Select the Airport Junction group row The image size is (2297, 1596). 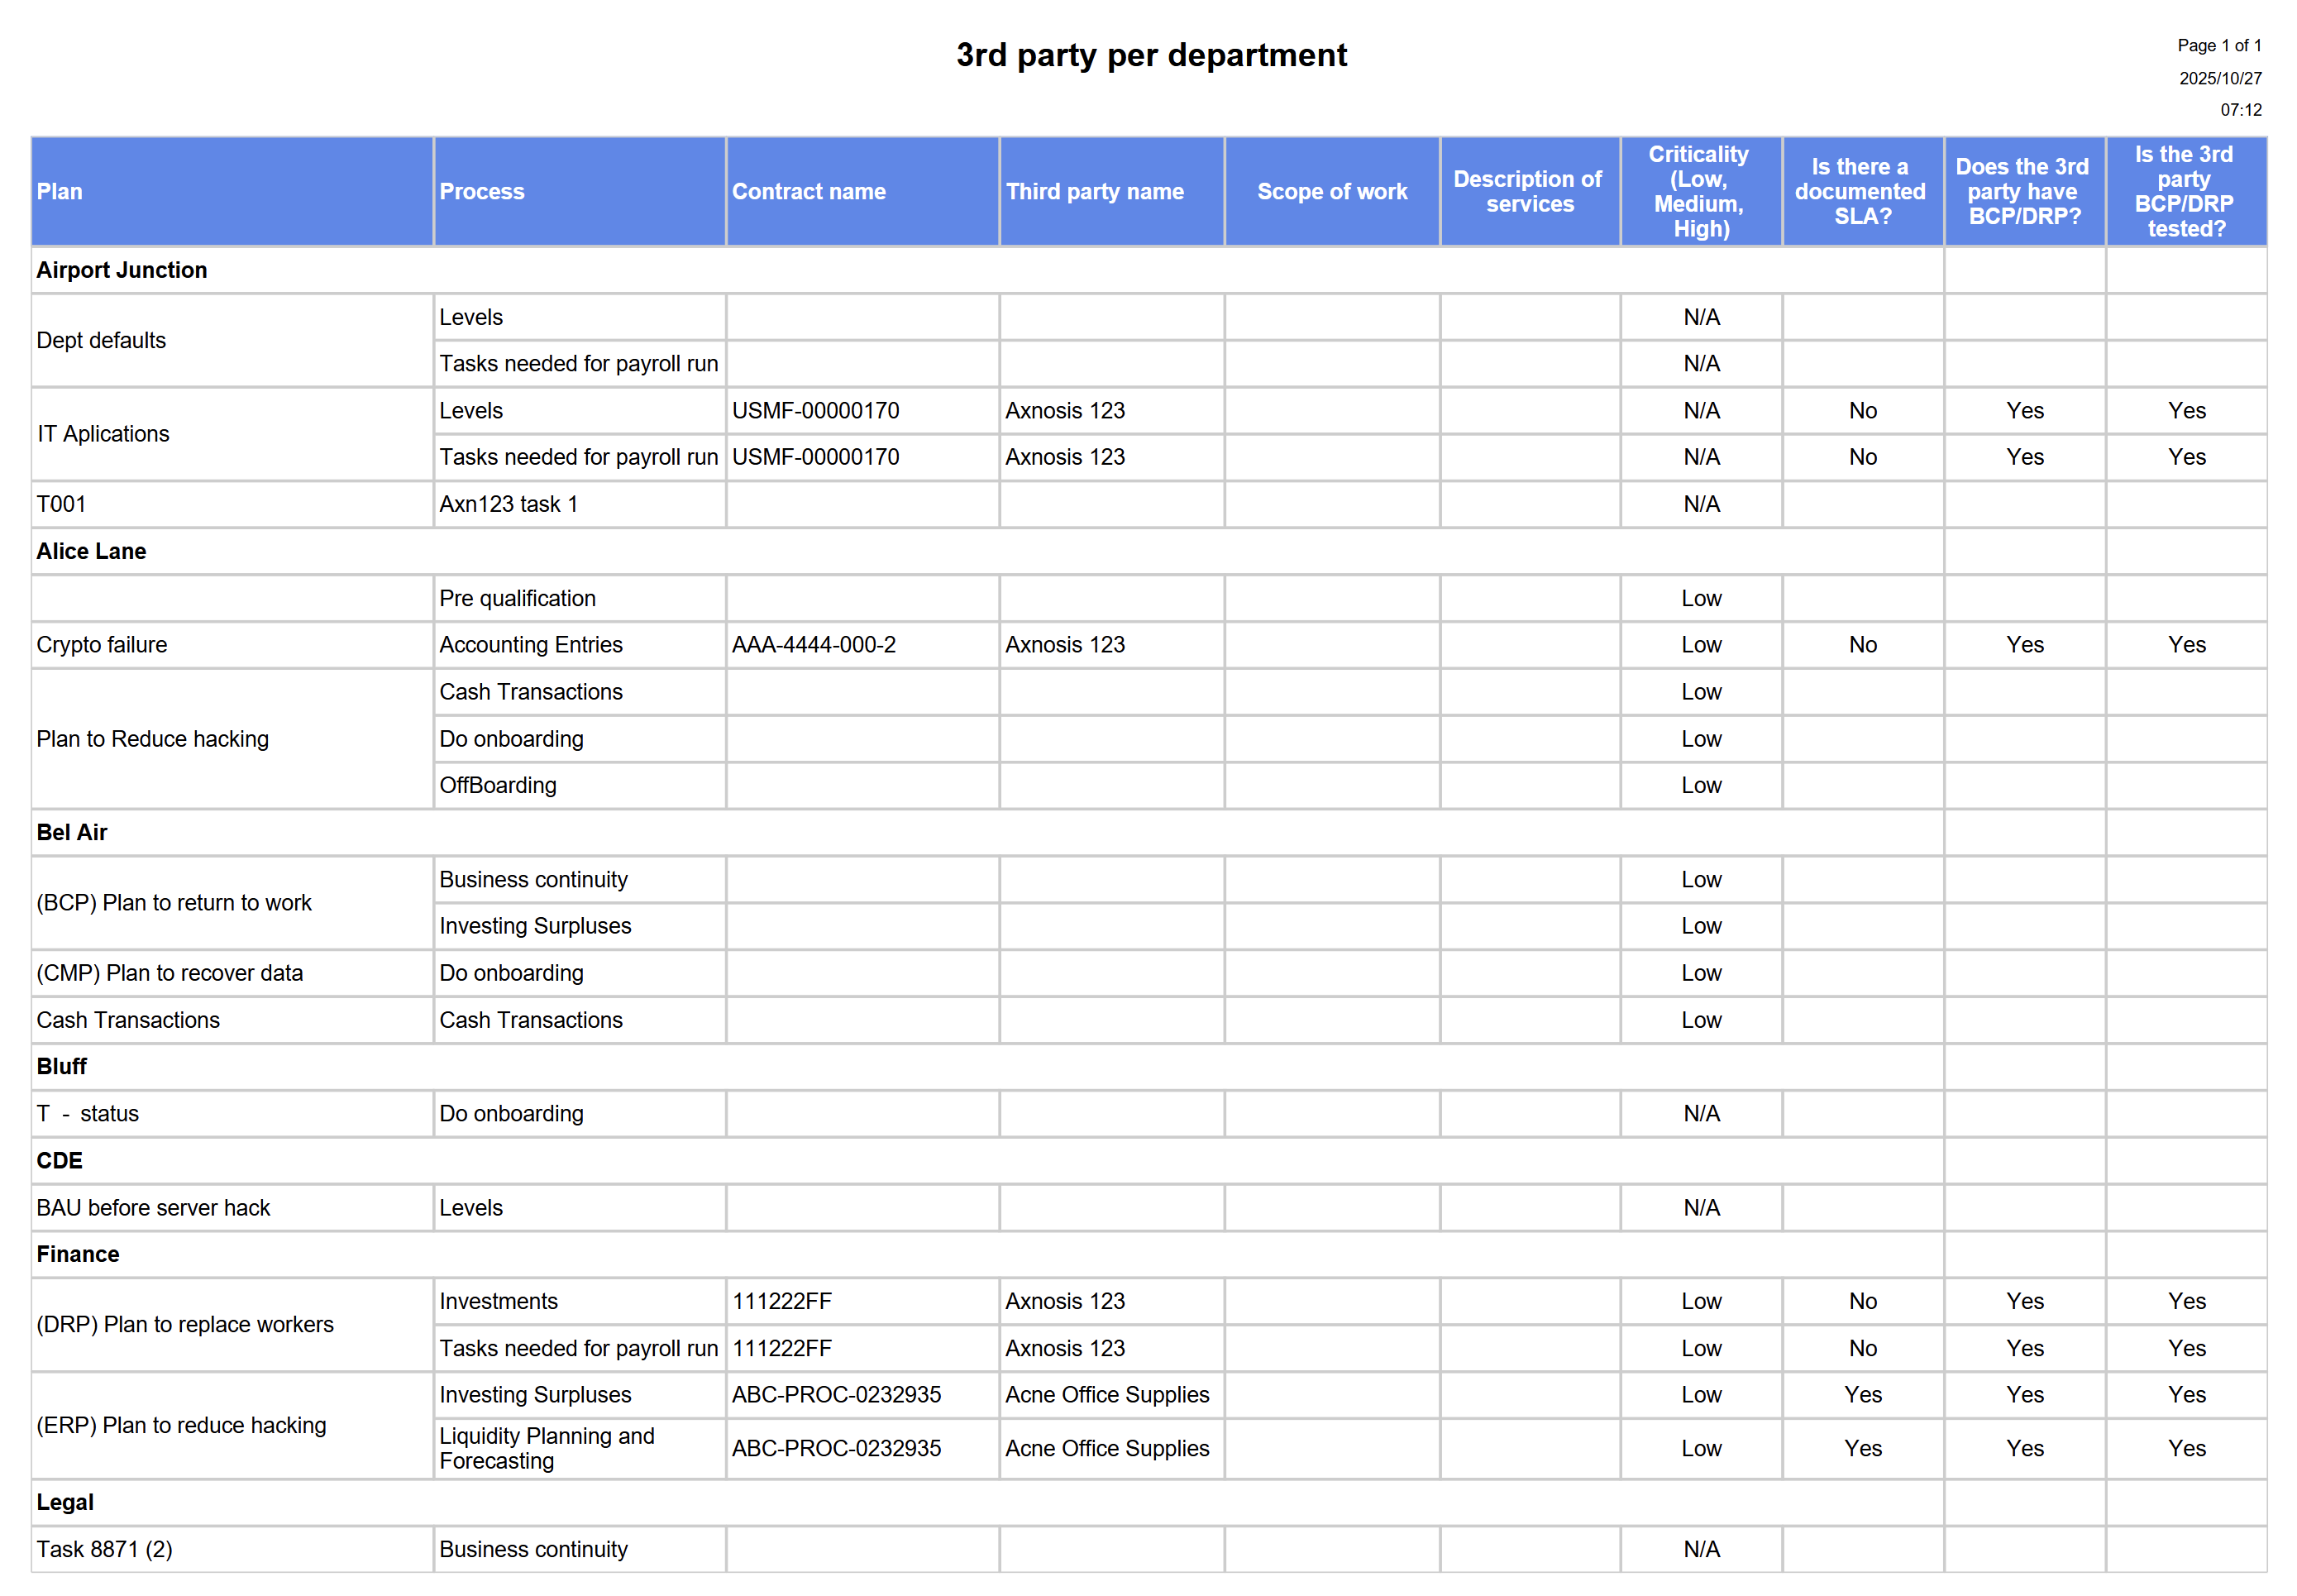click(121, 270)
